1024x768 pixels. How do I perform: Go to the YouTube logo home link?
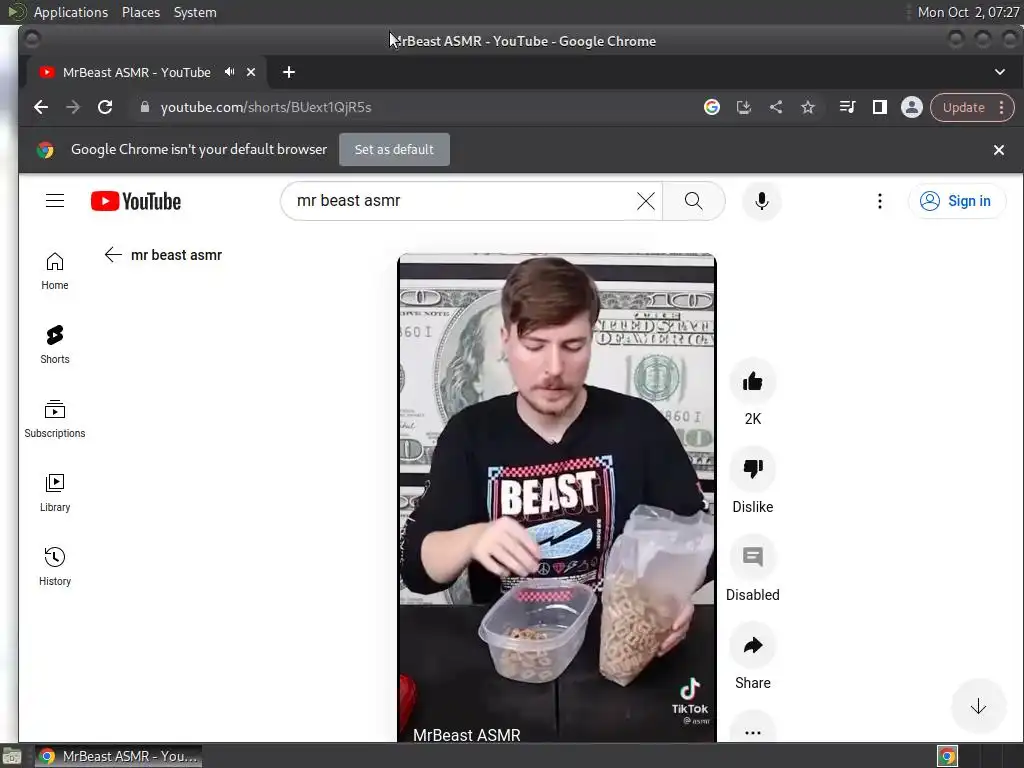[x=136, y=201]
